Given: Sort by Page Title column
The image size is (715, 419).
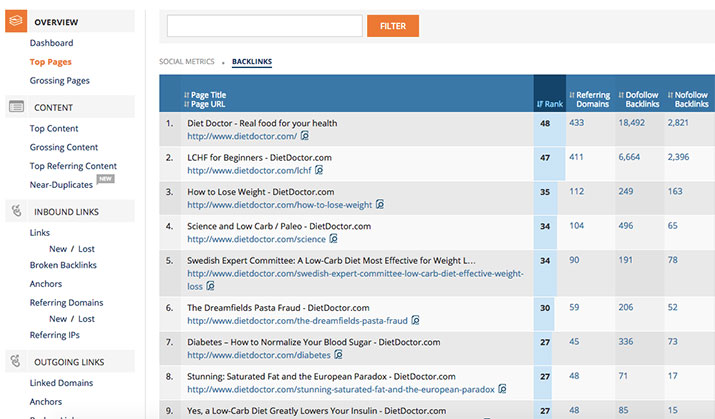Looking at the screenshot, I should 205,95.
